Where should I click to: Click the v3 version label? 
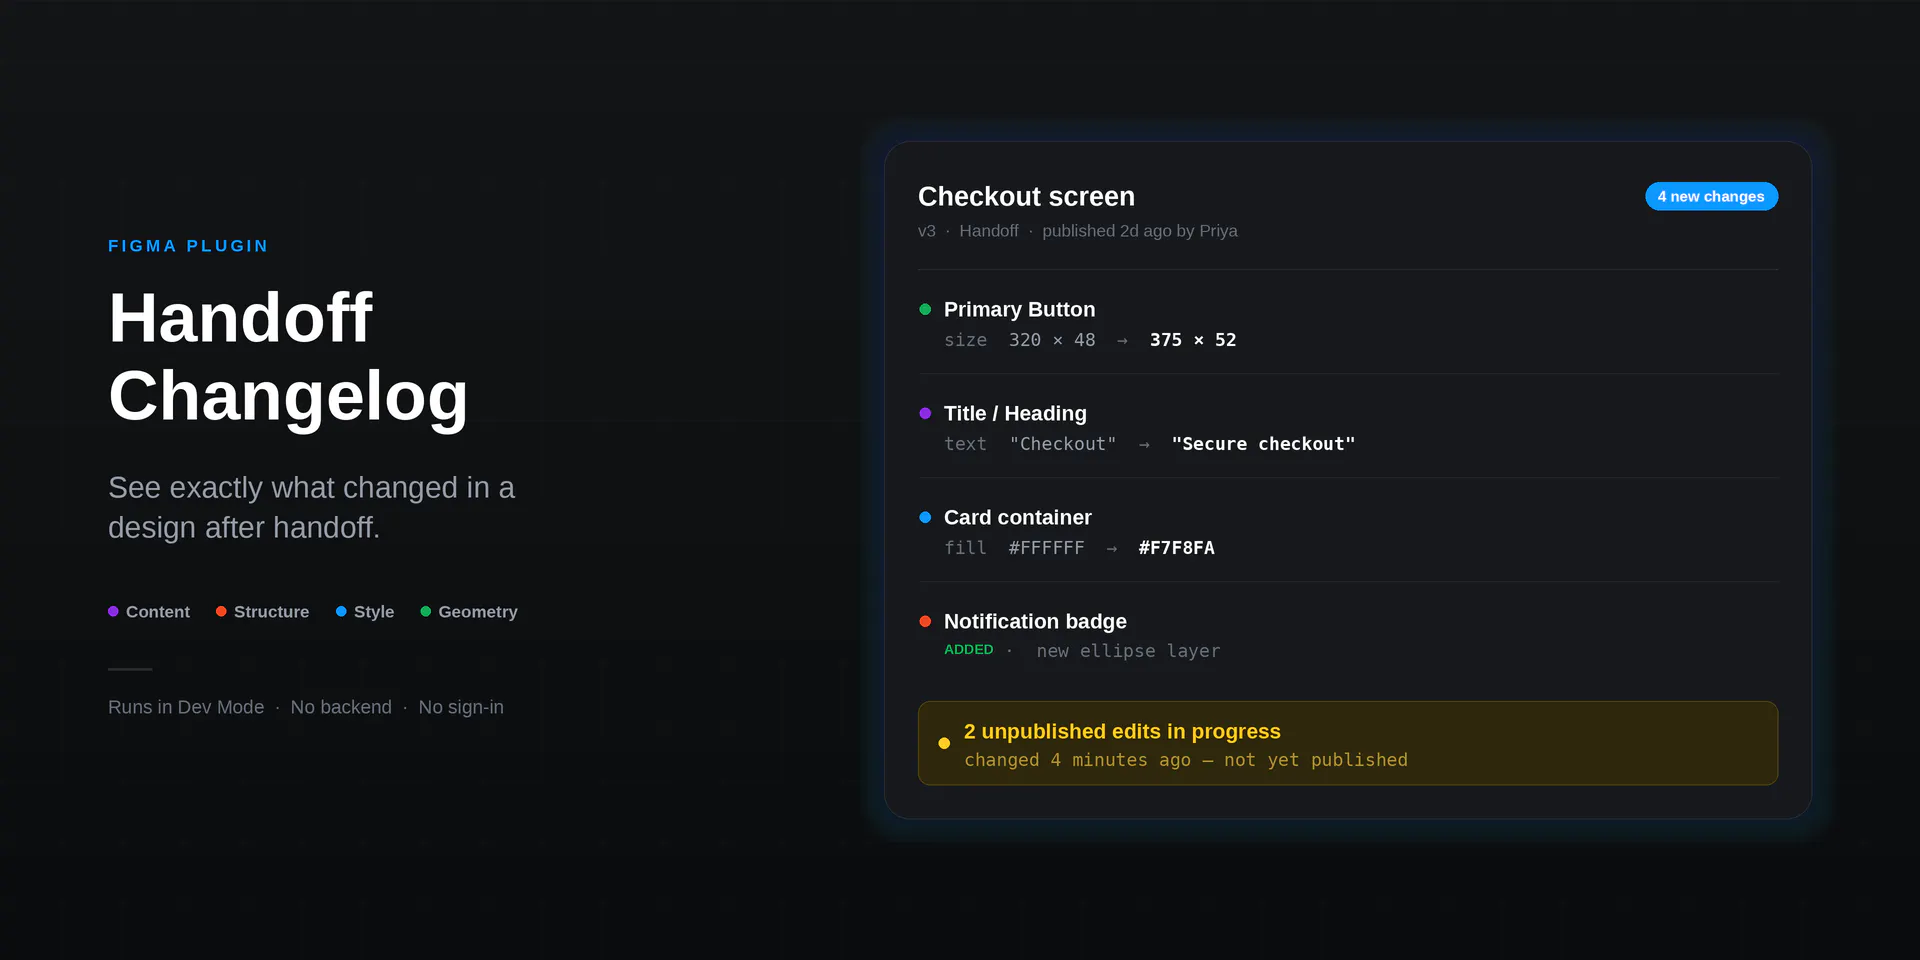coord(927,231)
